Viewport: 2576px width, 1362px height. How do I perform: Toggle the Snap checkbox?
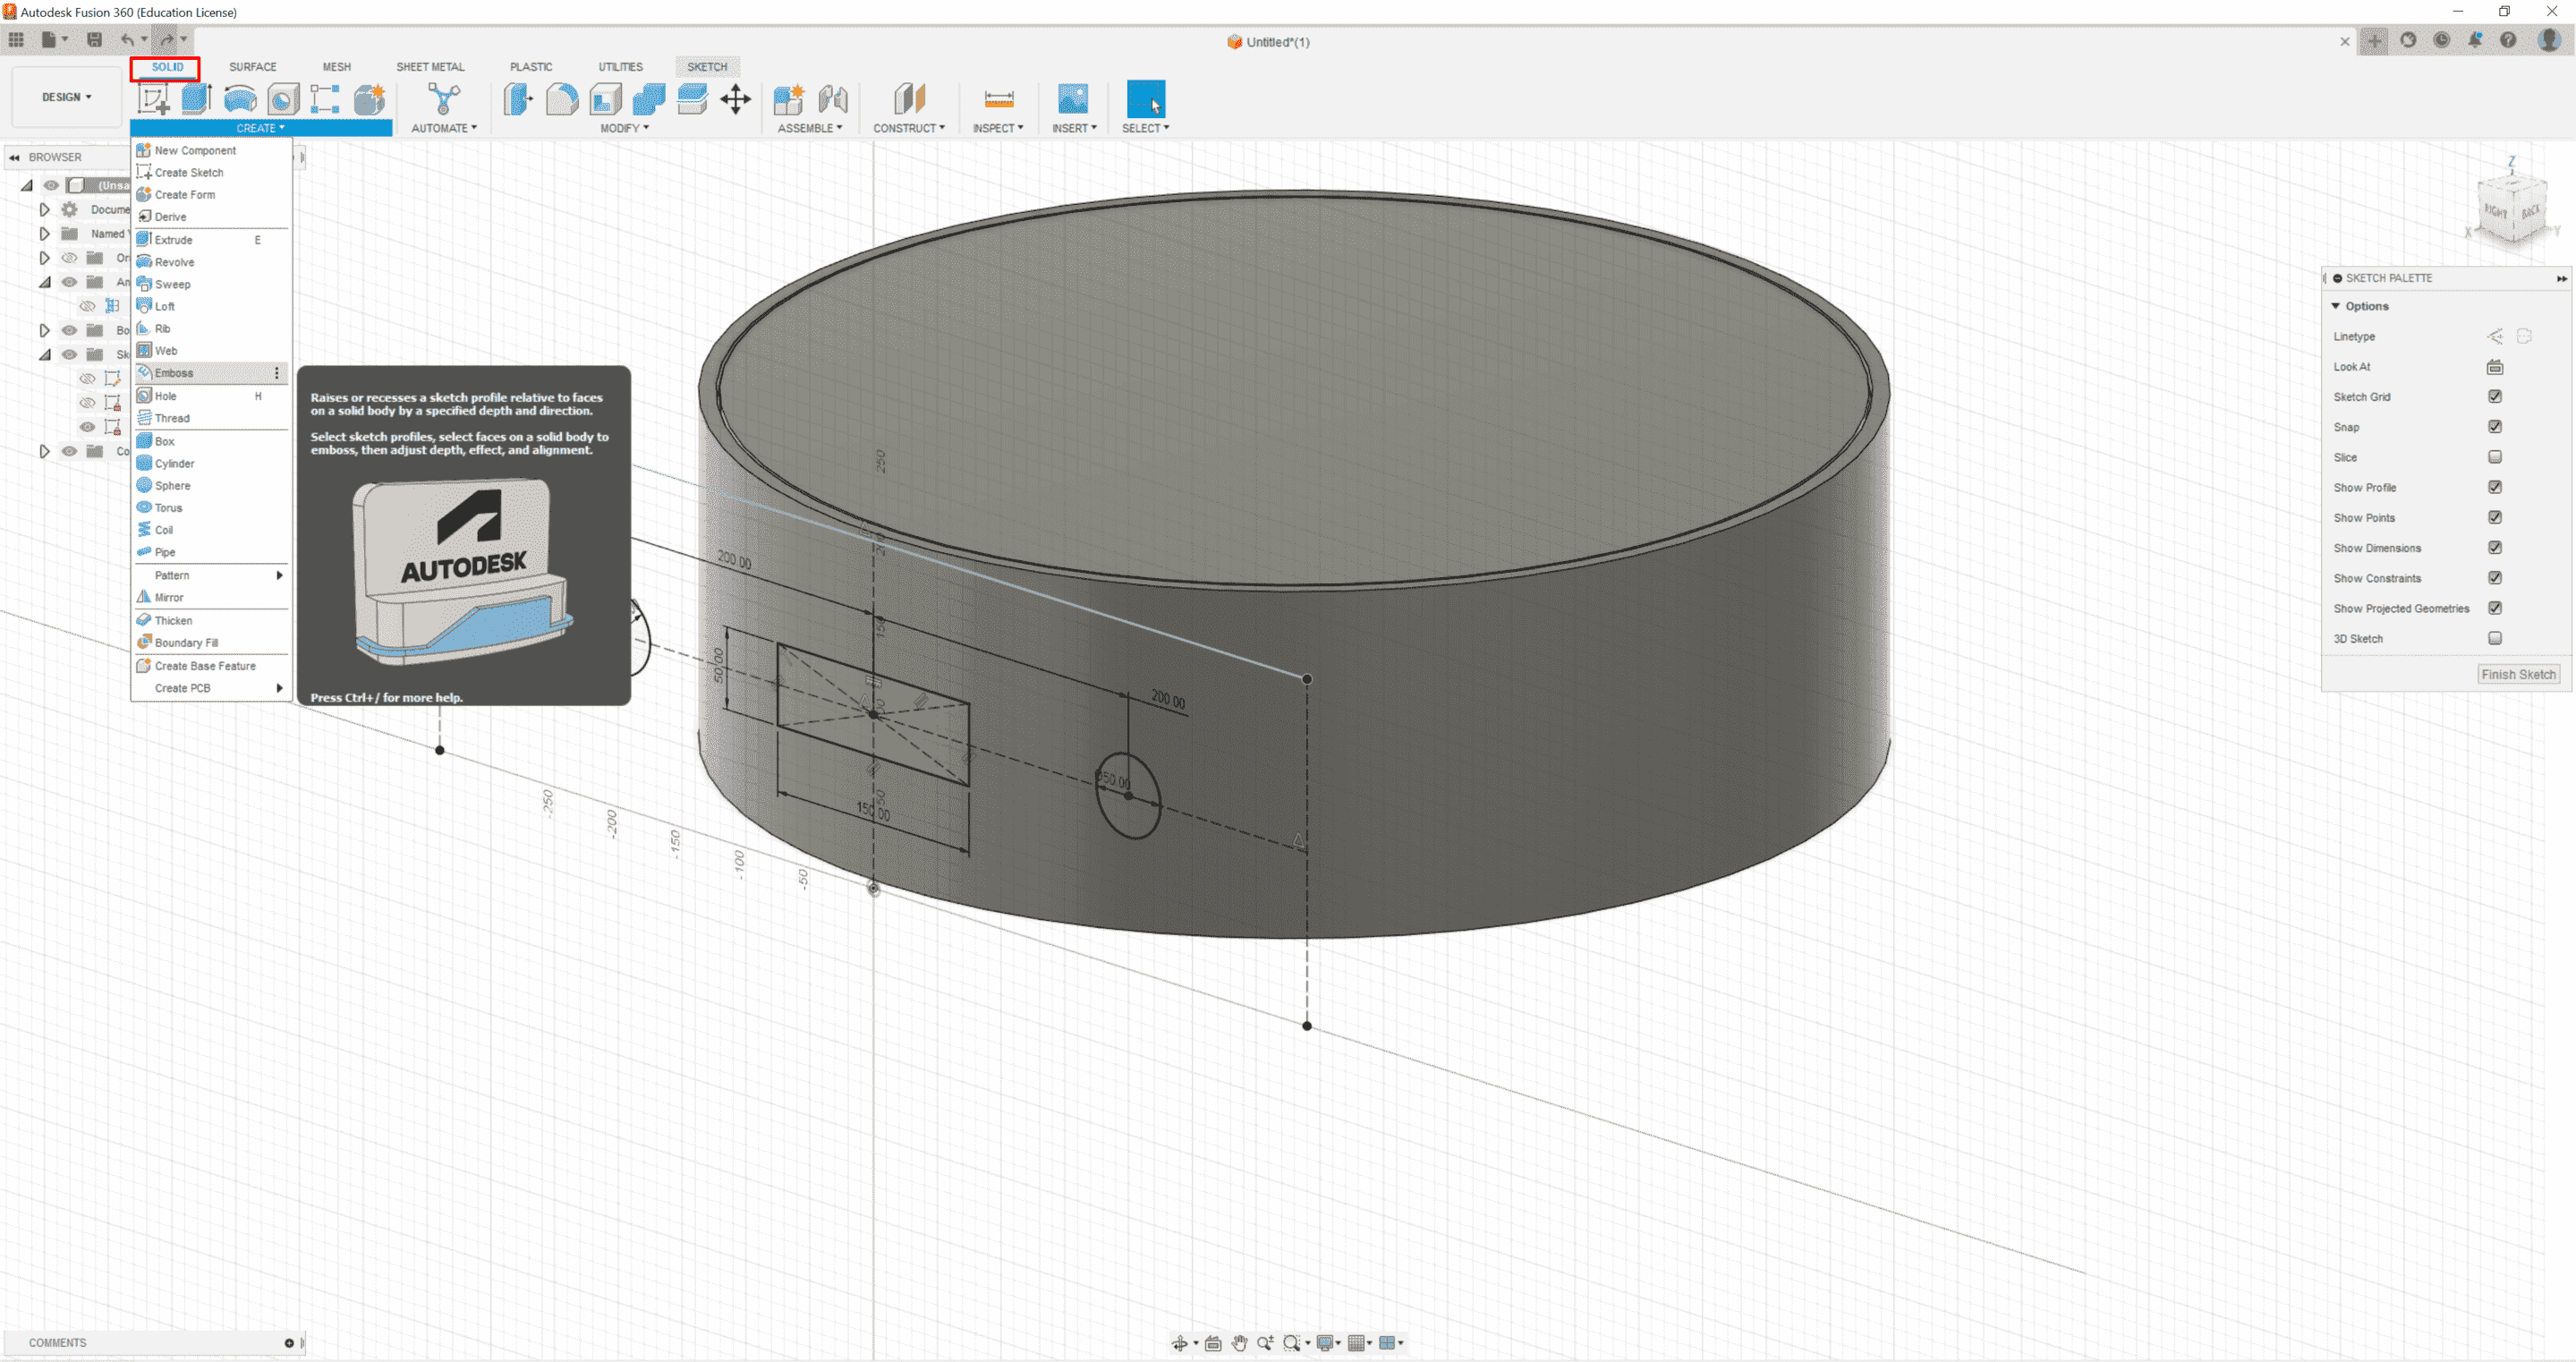pos(2494,427)
